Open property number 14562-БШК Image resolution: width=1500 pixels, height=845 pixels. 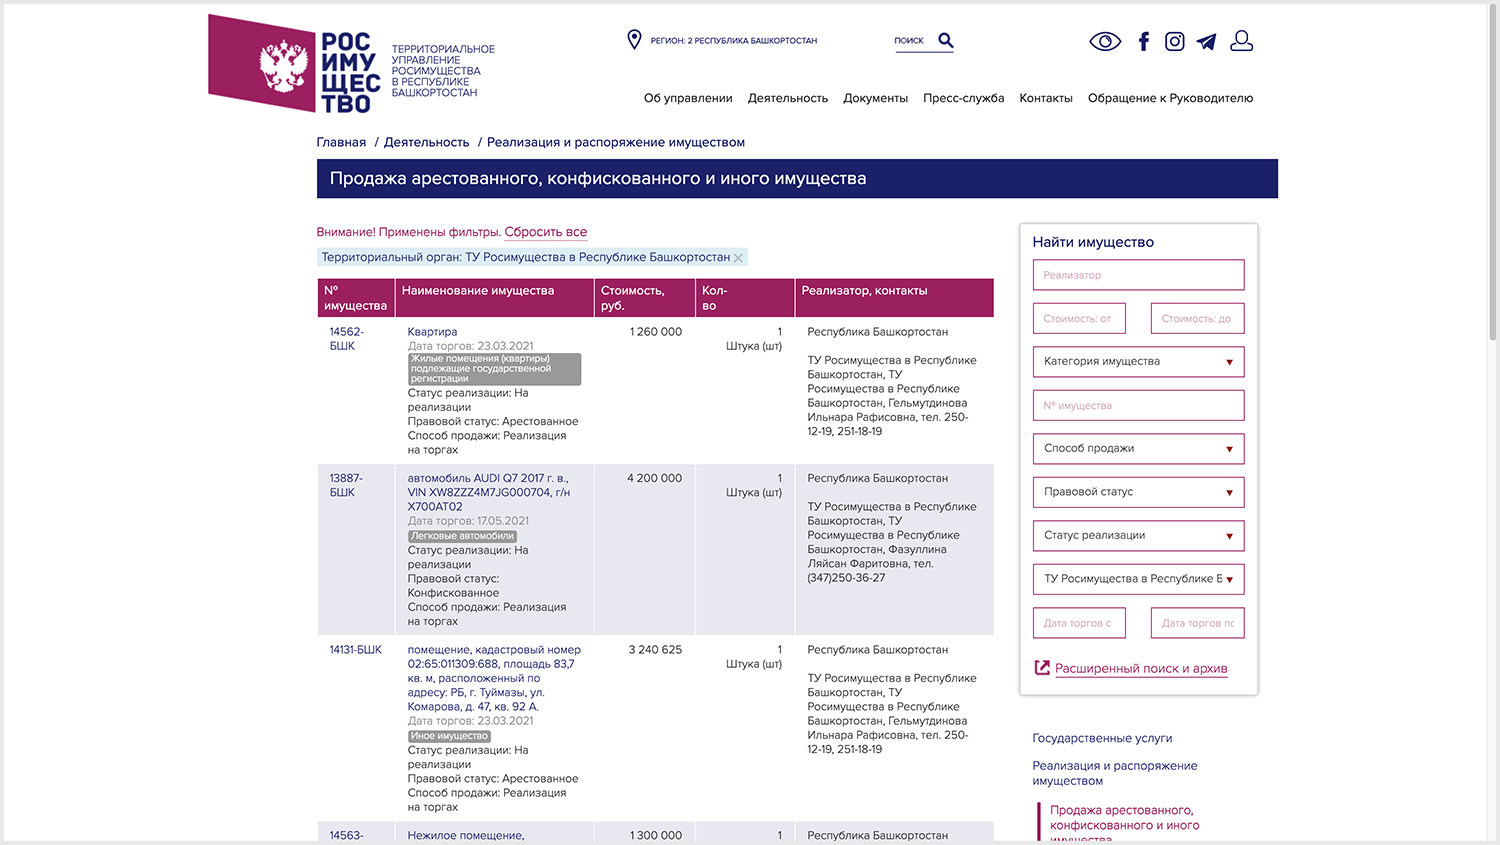pos(346,339)
